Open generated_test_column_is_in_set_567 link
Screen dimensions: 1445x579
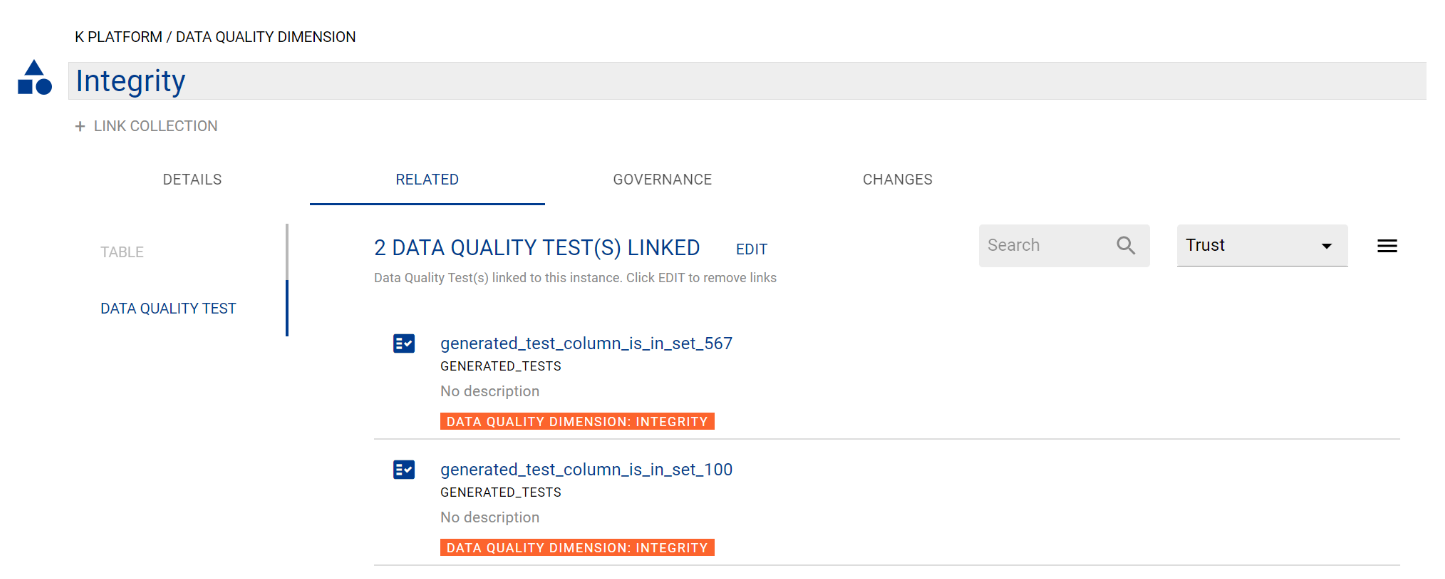click(x=586, y=344)
